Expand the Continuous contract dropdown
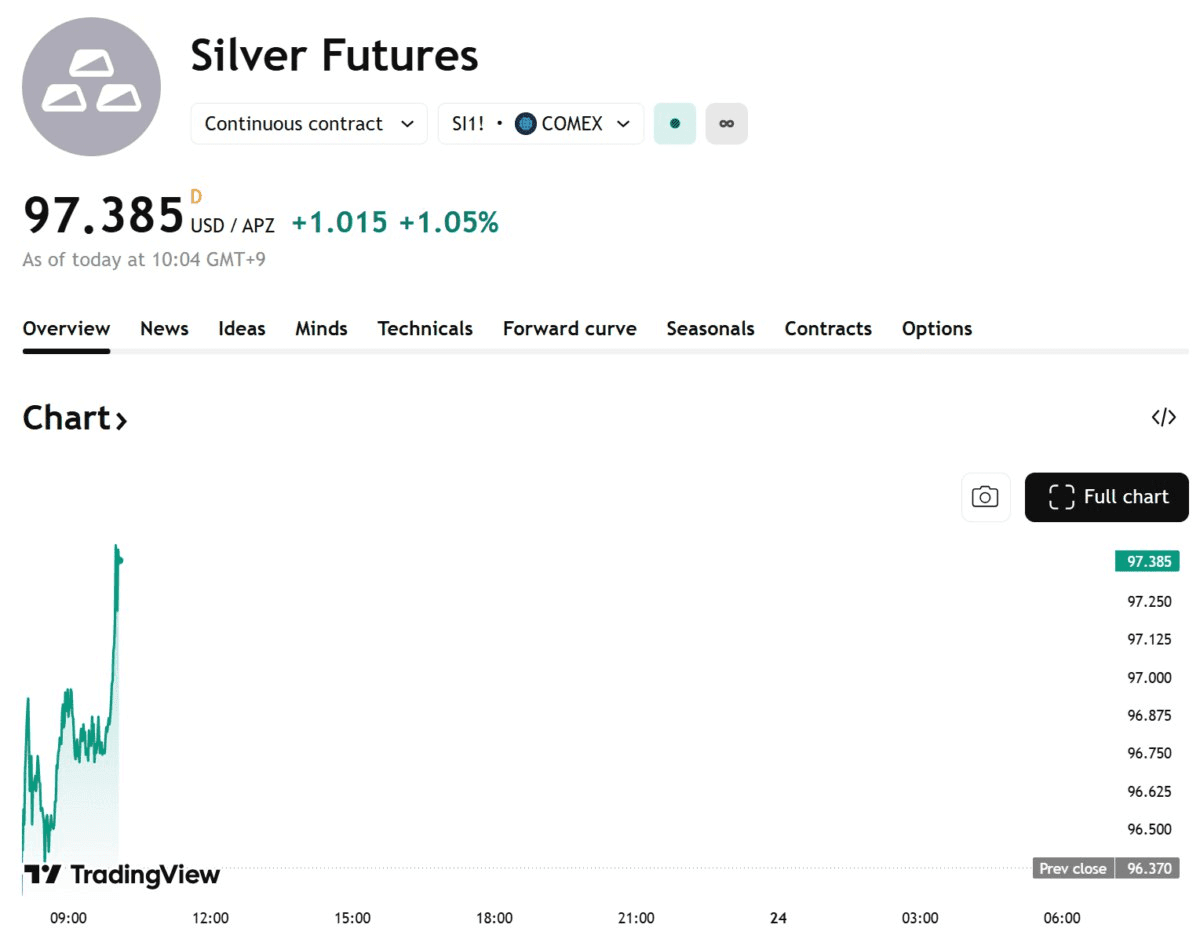This screenshot has height=939, width=1200. 309,124
